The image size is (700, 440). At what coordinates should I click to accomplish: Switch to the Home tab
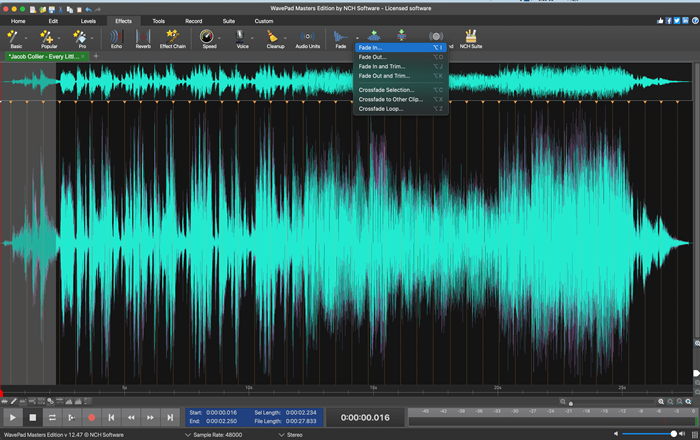pos(18,21)
